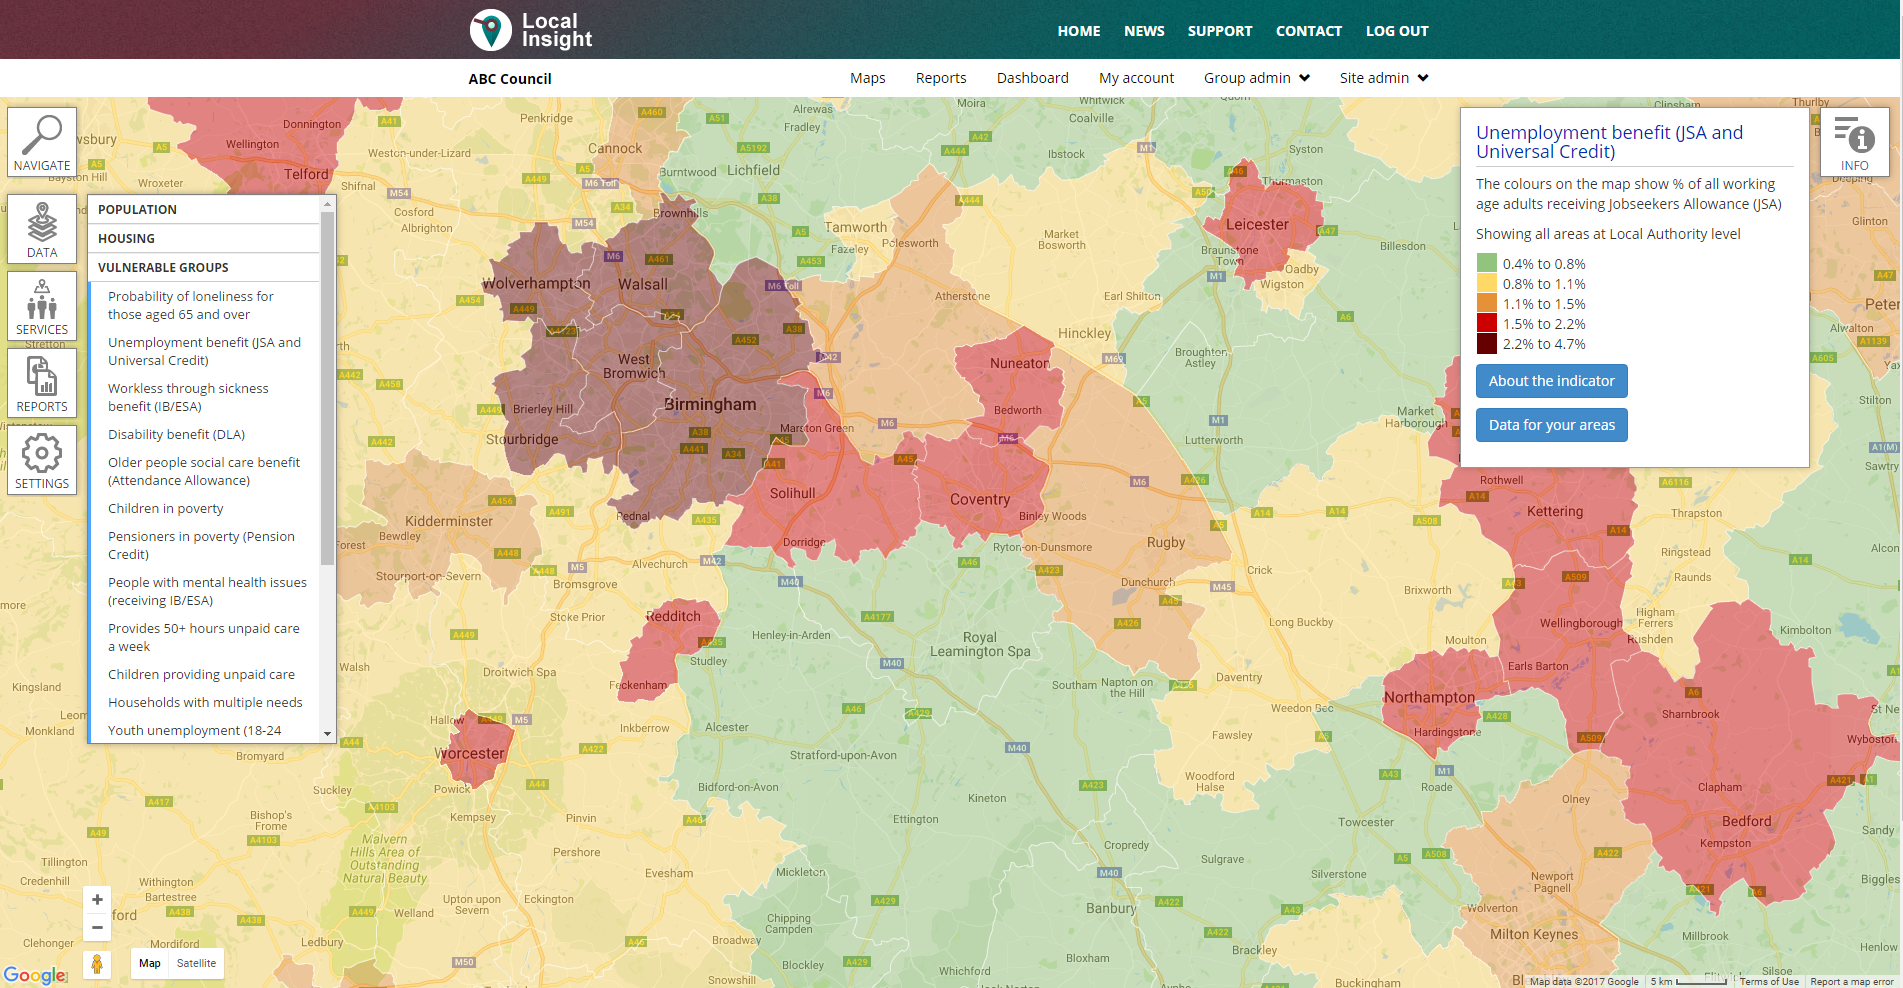
Task: Click LOG OUT
Action: tap(1397, 31)
